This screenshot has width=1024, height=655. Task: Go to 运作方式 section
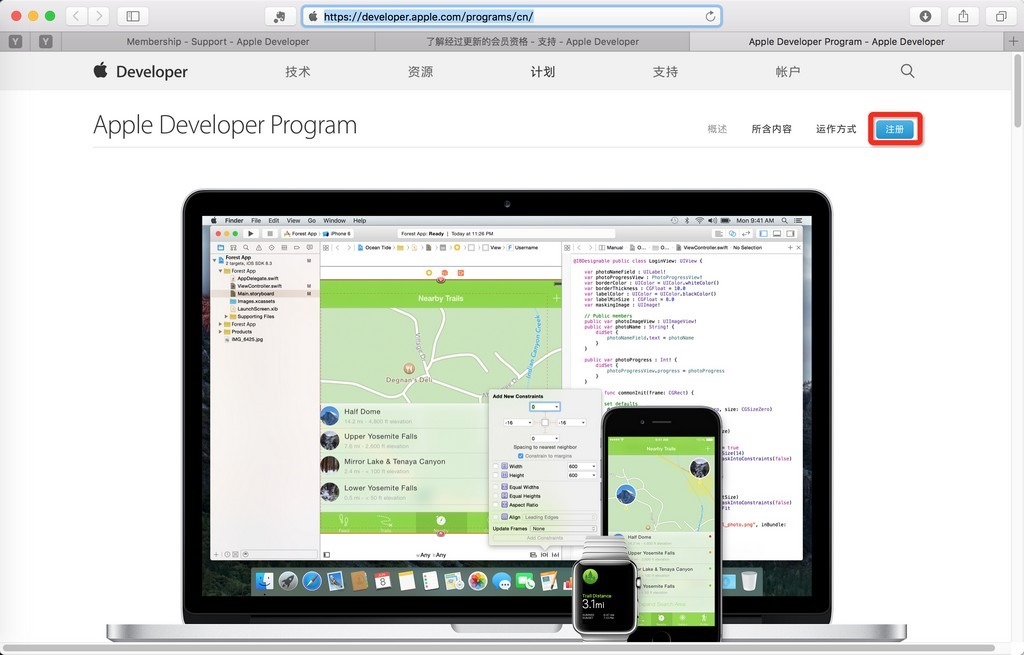click(x=836, y=129)
